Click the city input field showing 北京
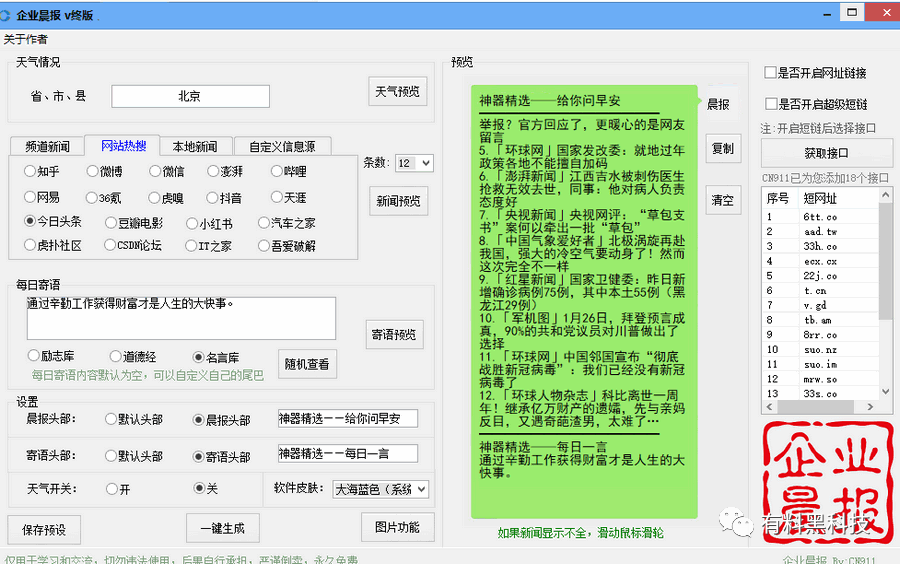Viewport: 900px width, 564px height. point(190,96)
